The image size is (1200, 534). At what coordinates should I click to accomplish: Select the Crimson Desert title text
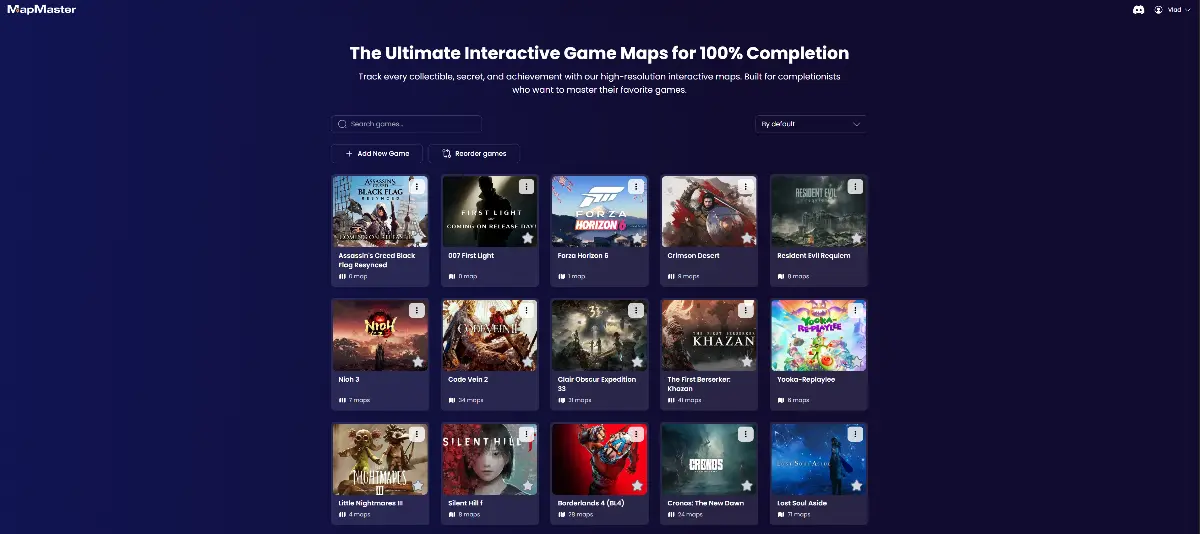click(x=693, y=255)
